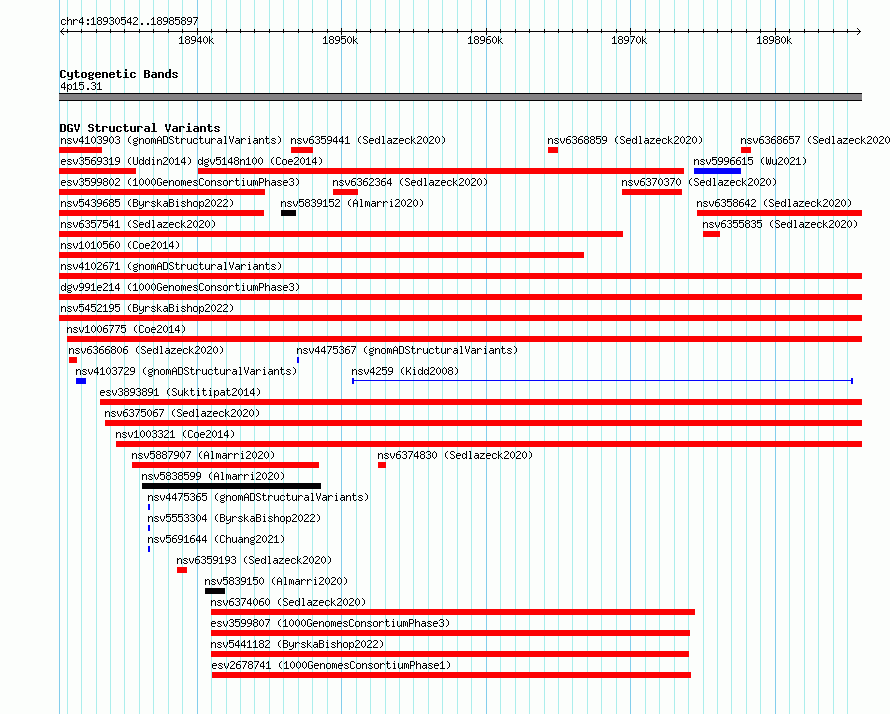Click the DGV Structural Variants track title
890x714 pixels.
click(x=140, y=128)
